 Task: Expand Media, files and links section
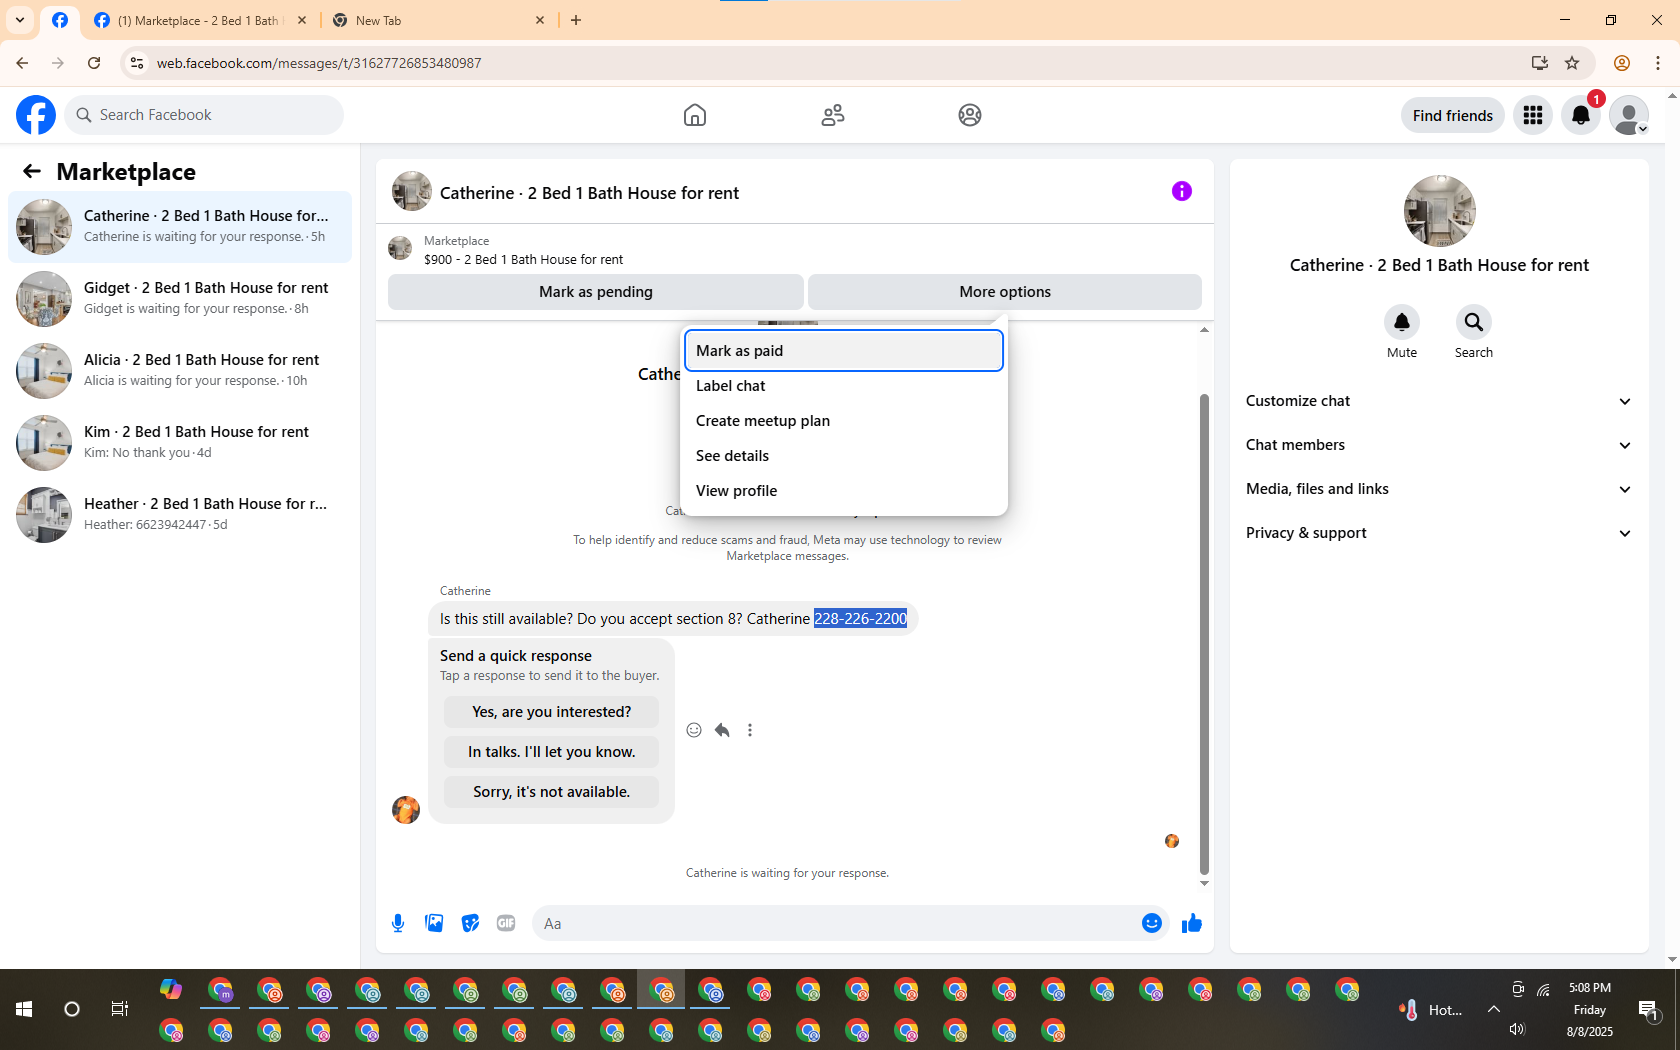coord(1439,489)
